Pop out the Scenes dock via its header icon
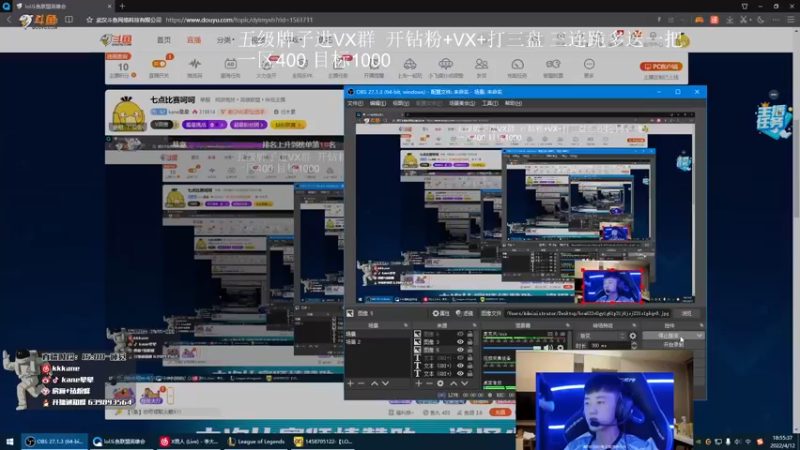 click(x=406, y=326)
